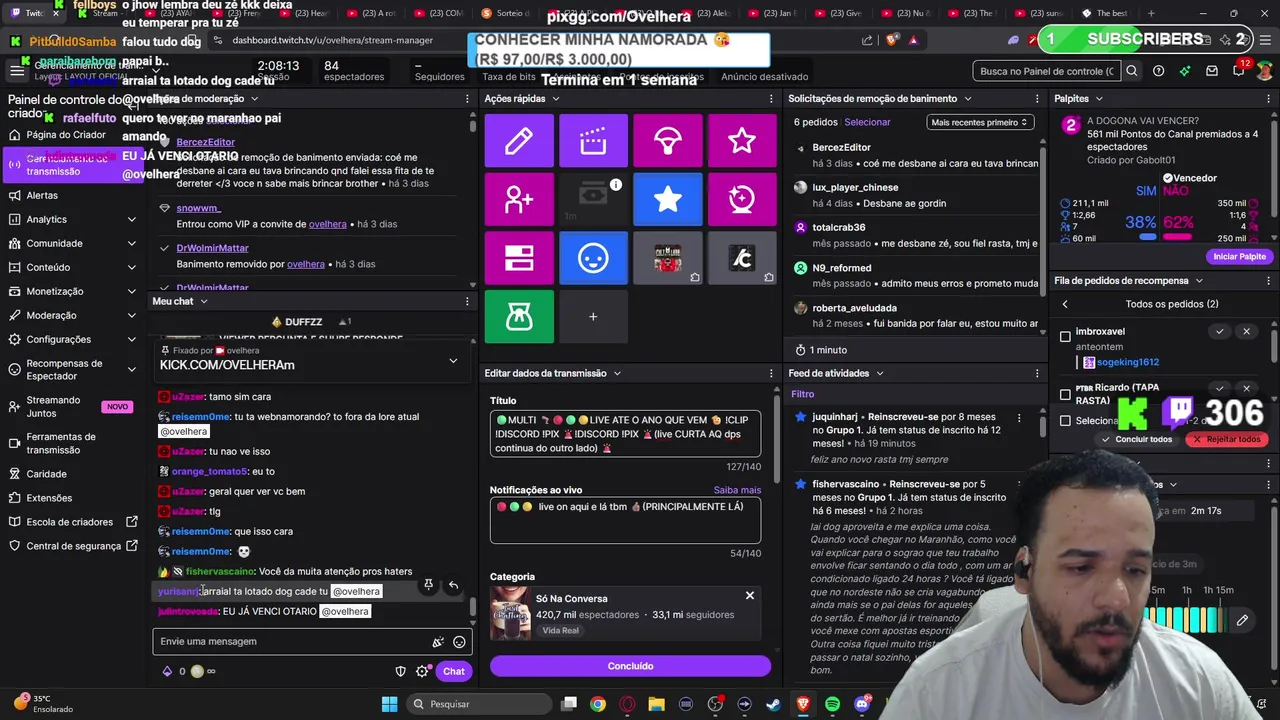
Task: Click the green bag quick action tile
Action: (x=519, y=316)
